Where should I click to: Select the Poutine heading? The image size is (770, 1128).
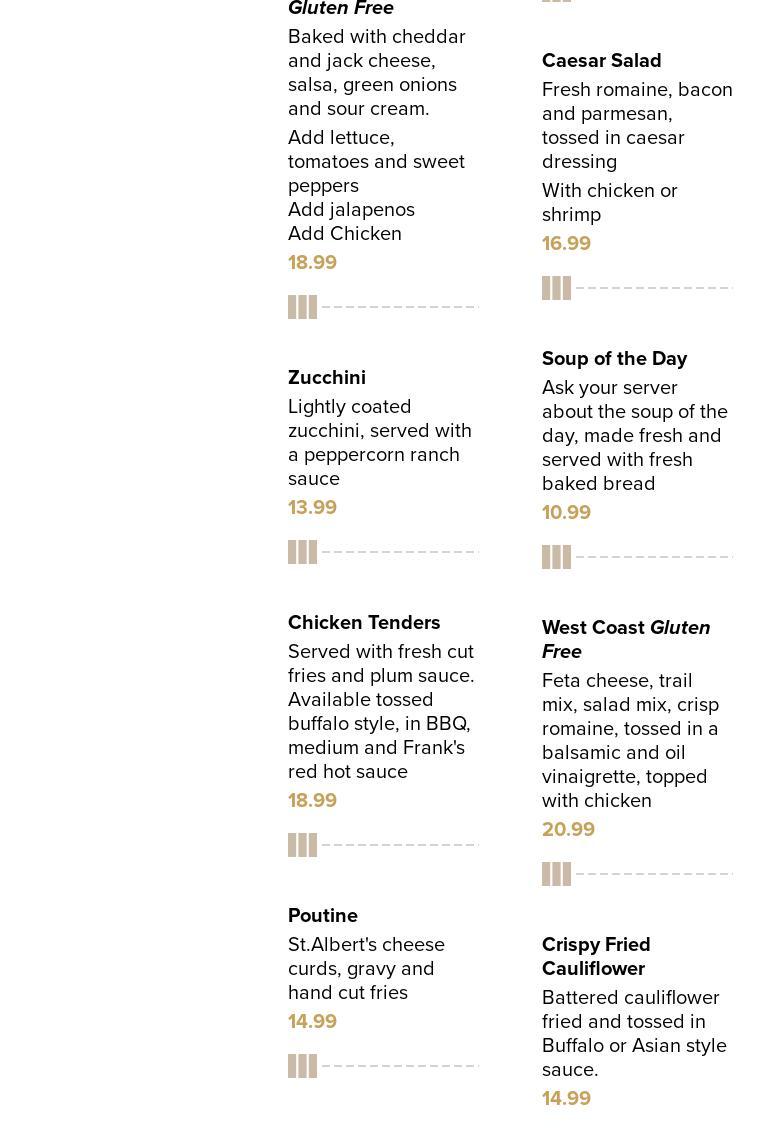pyautogui.click(x=323, y=916)
